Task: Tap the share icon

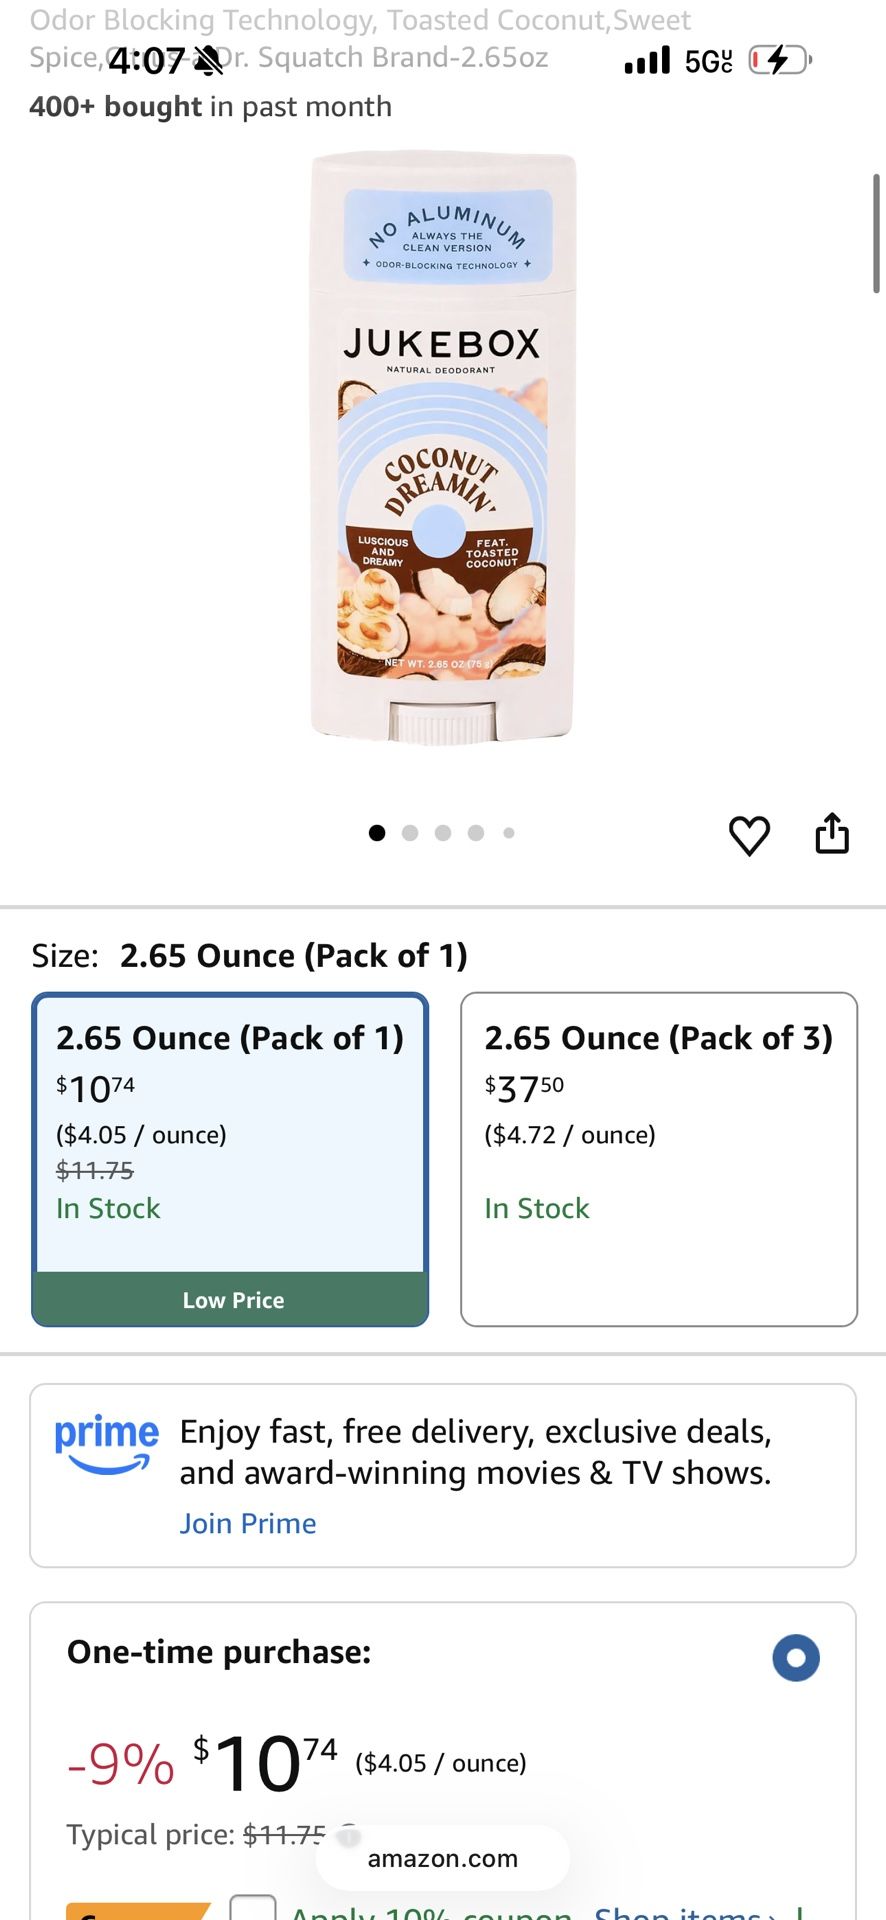Action: click(x=832, y=833)
